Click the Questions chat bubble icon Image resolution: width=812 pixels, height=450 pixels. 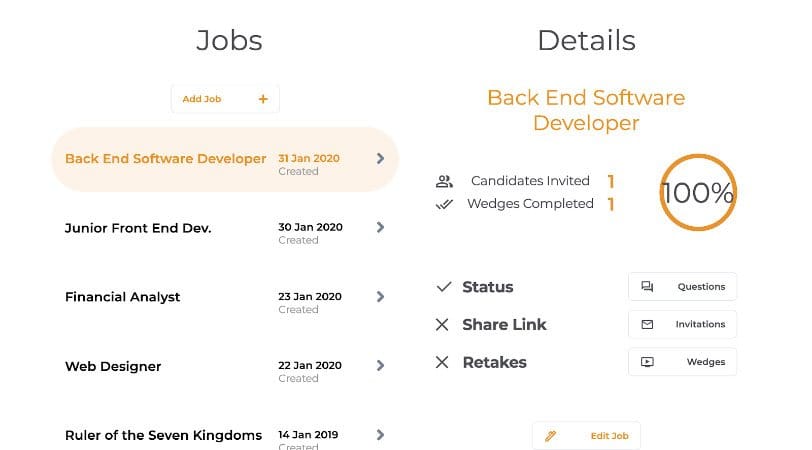click(647, 287)
